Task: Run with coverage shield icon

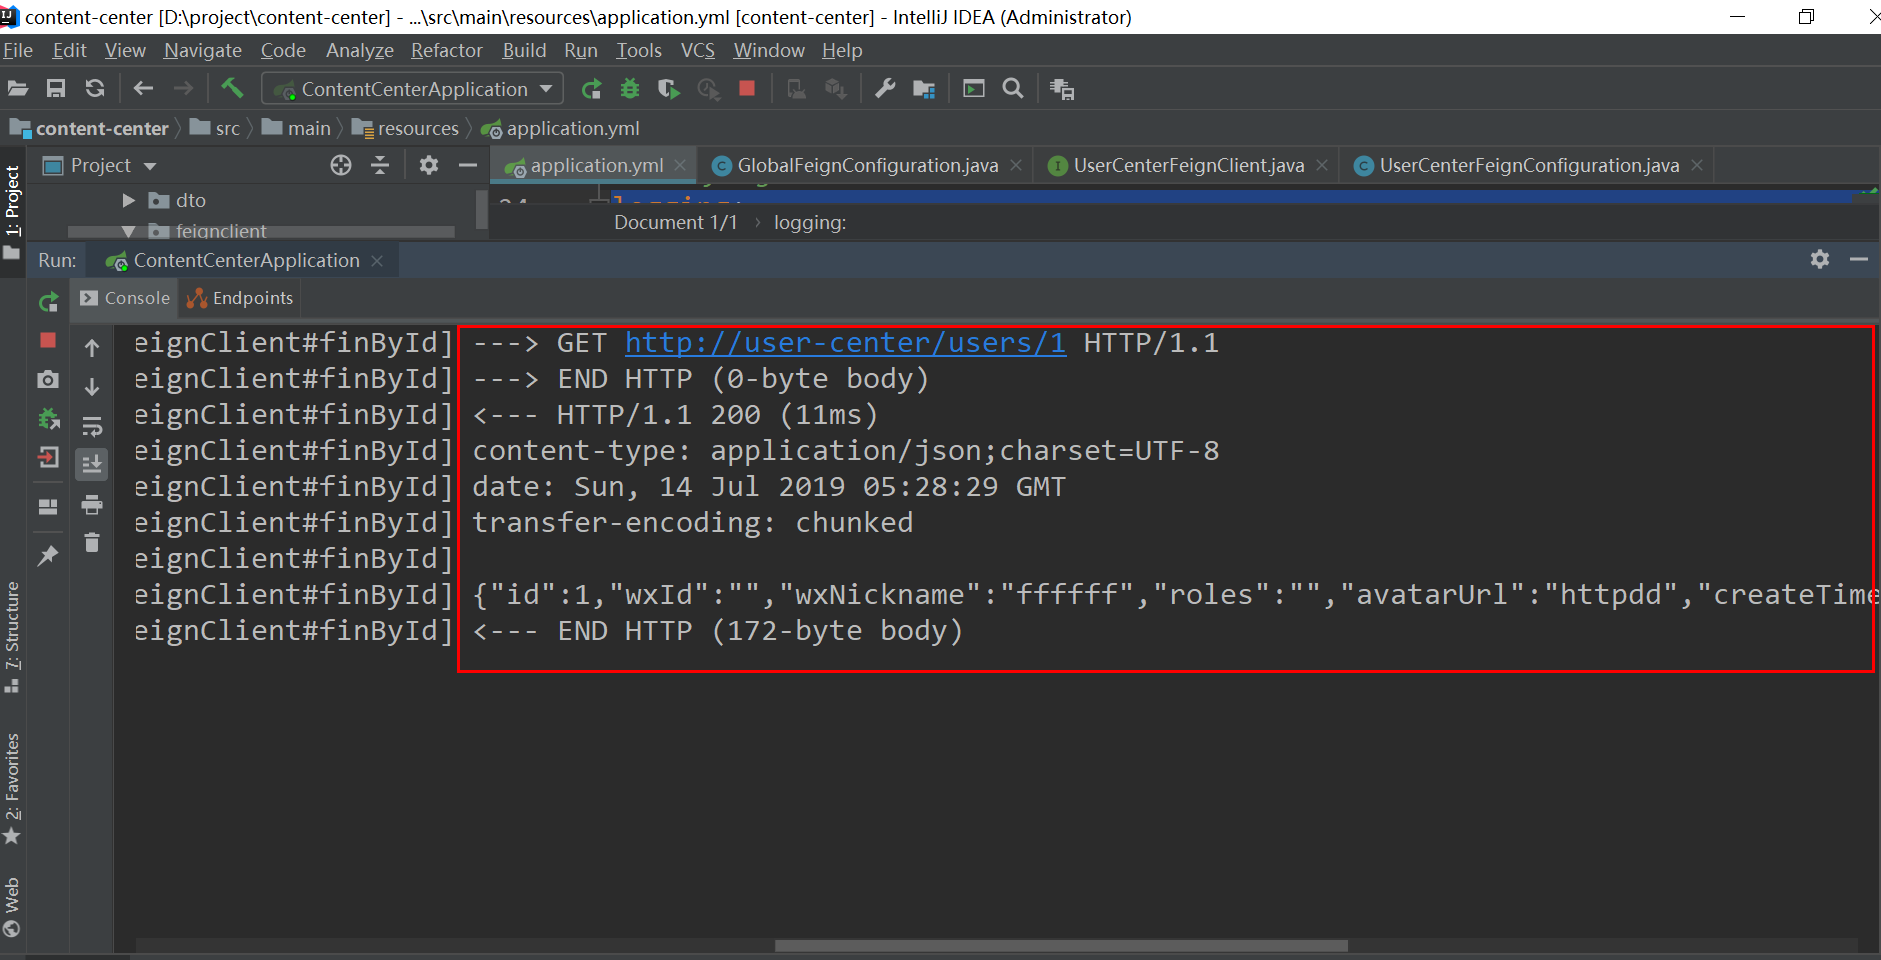Action: pyautogui.click(x=669, y=89)
